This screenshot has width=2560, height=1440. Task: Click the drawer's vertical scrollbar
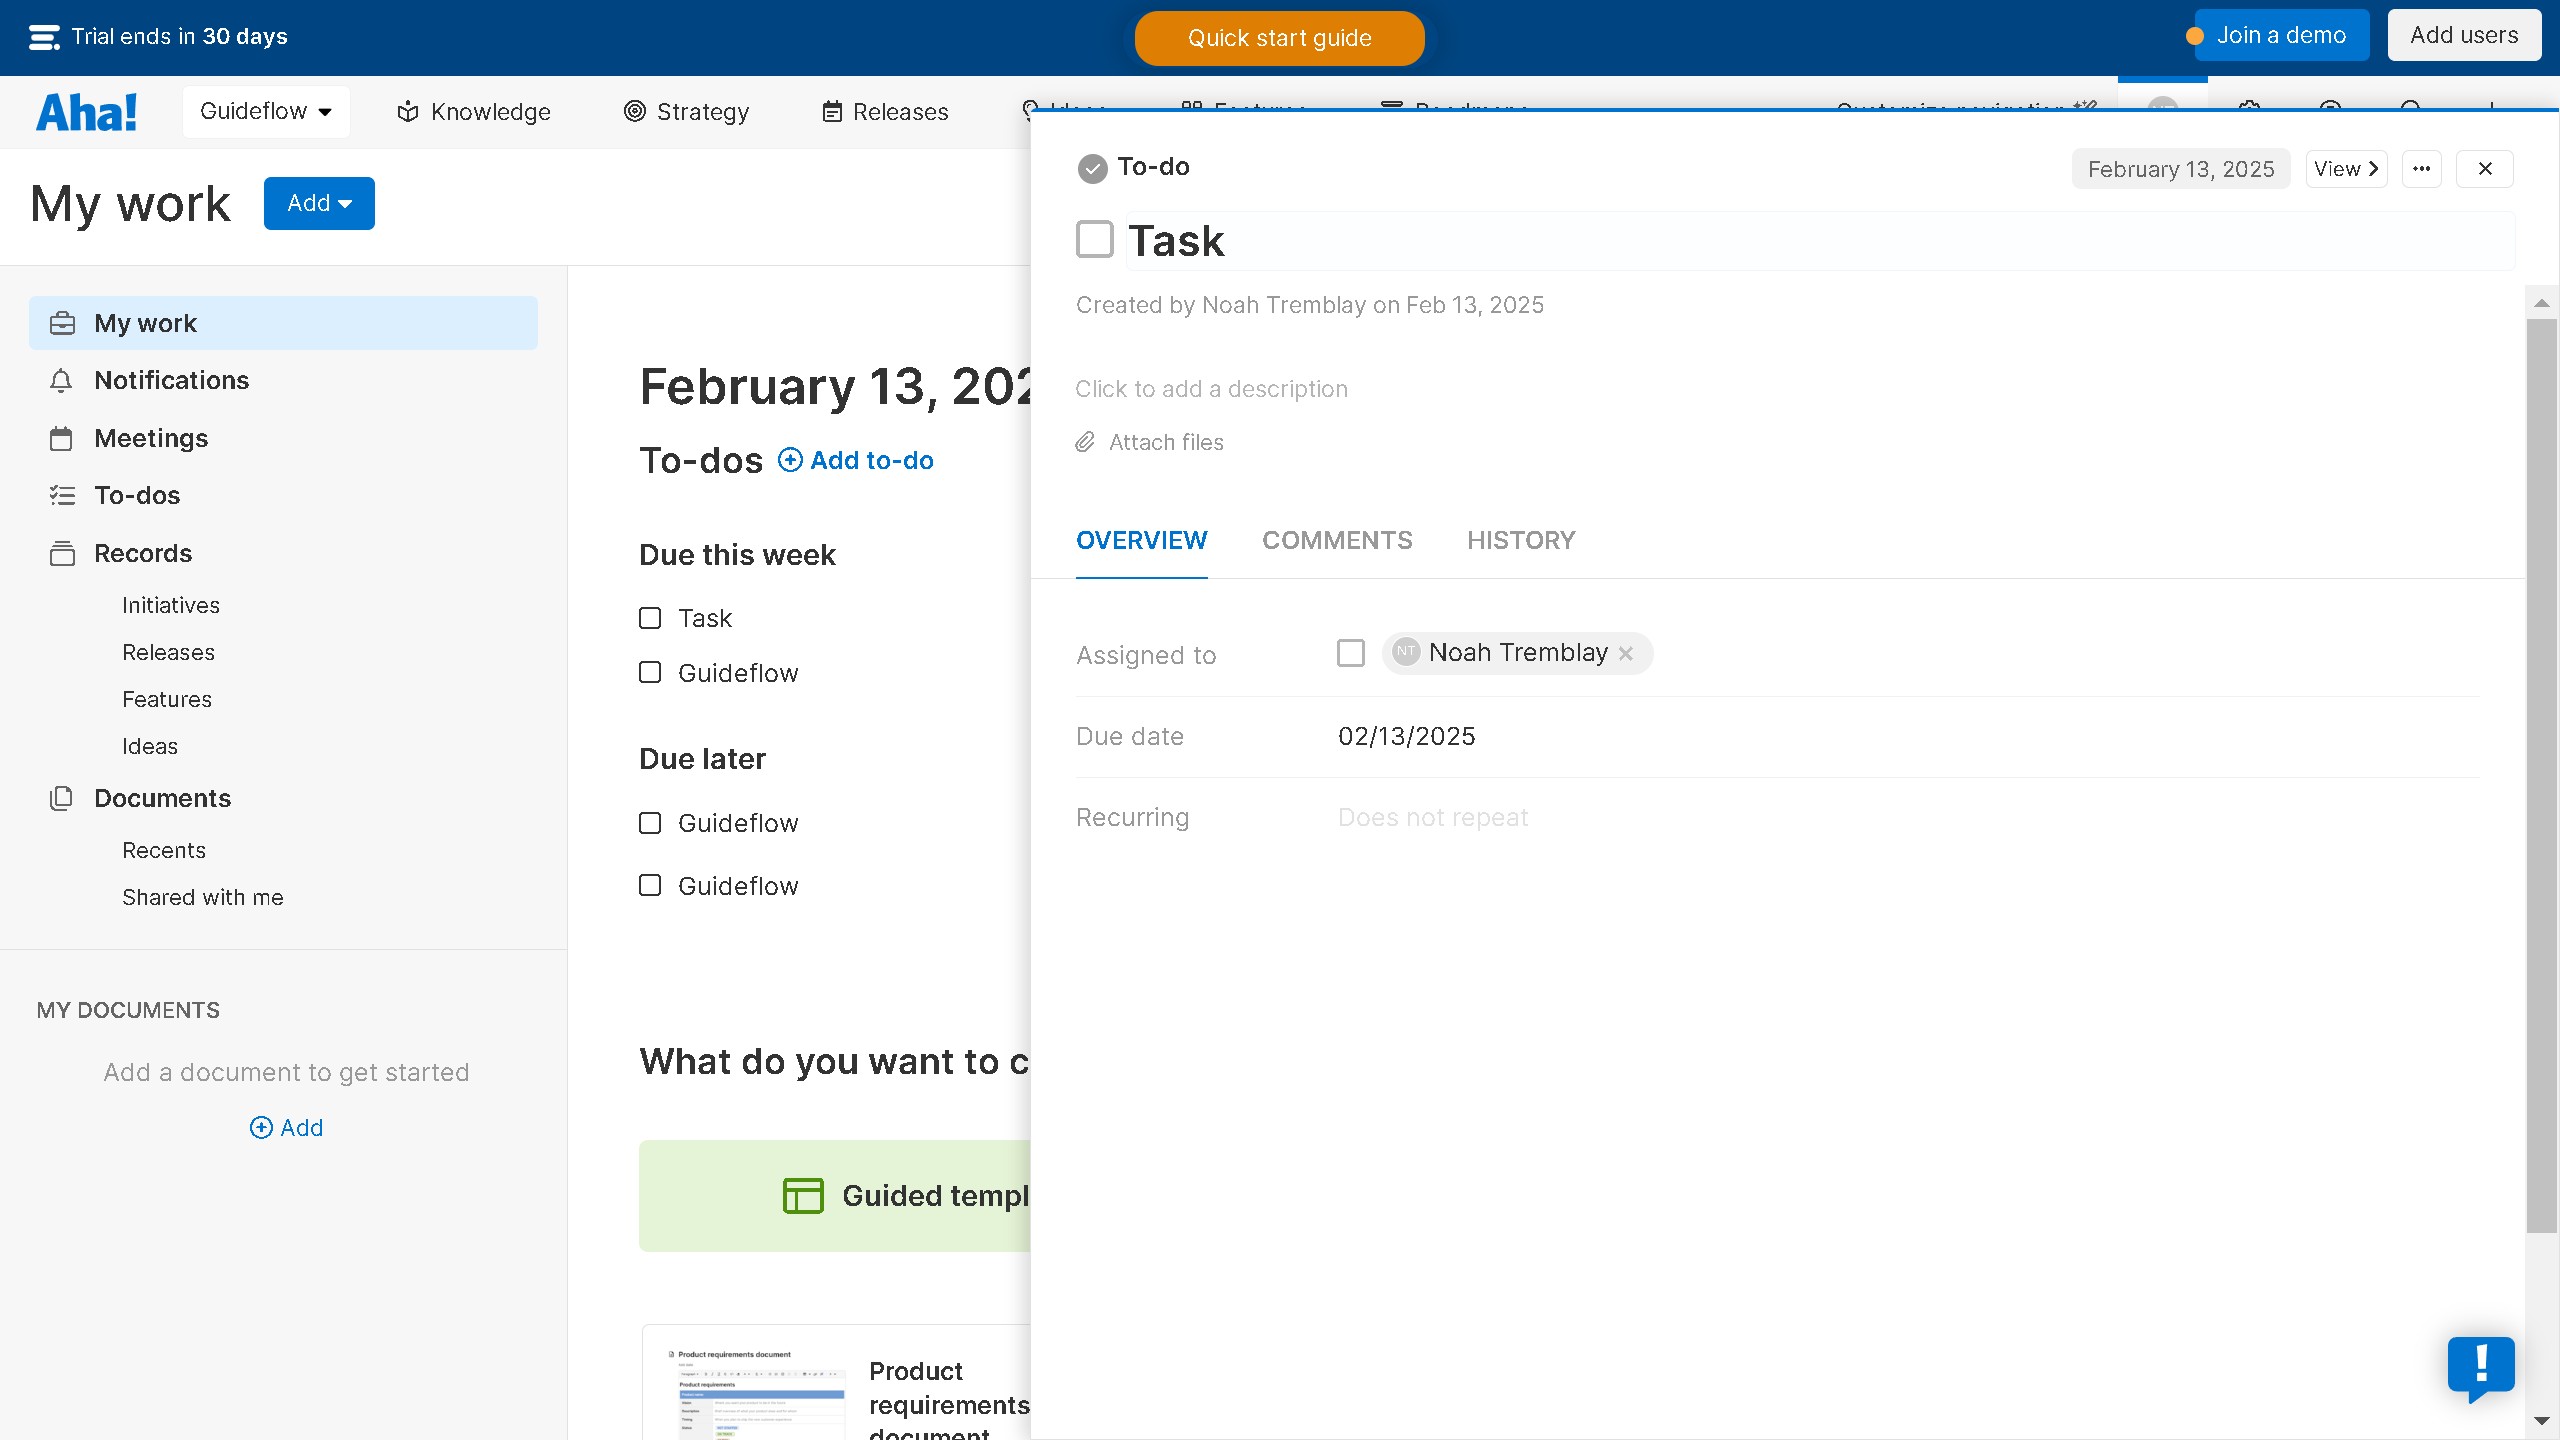pyautogui.click(x=2541, y=776)
